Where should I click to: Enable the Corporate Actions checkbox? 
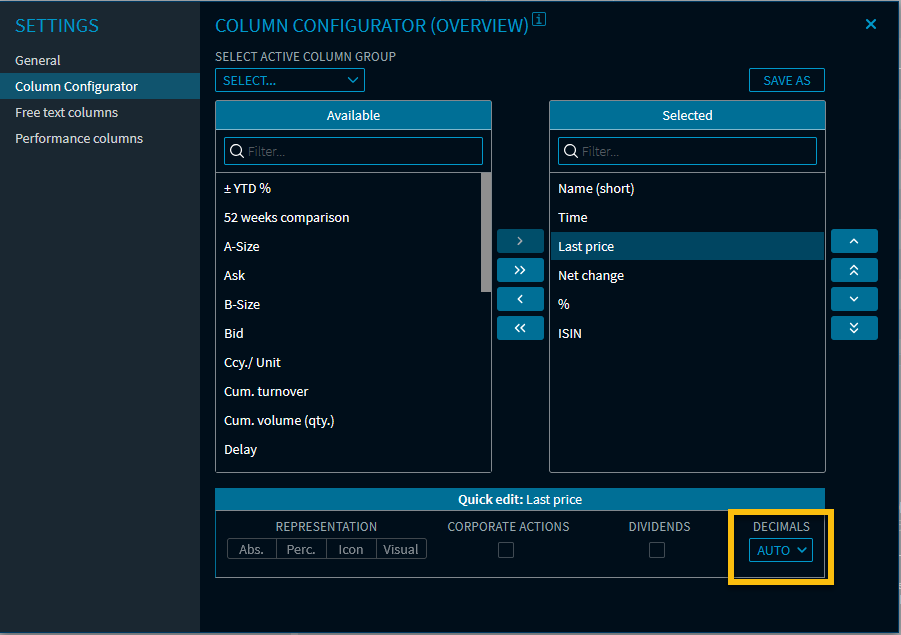pos(506,550)
